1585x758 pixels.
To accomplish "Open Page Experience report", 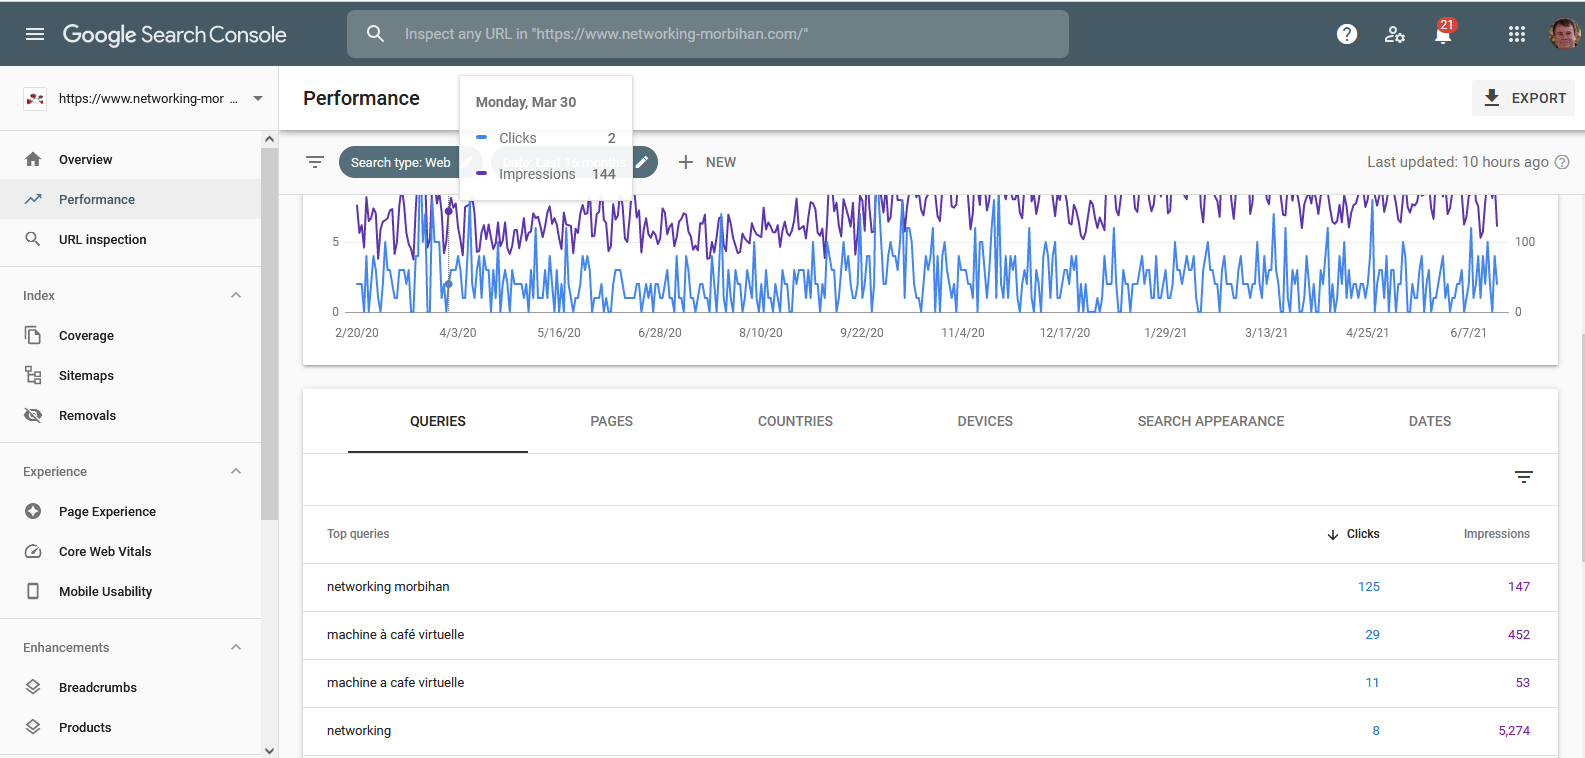I will pos(130,511).
